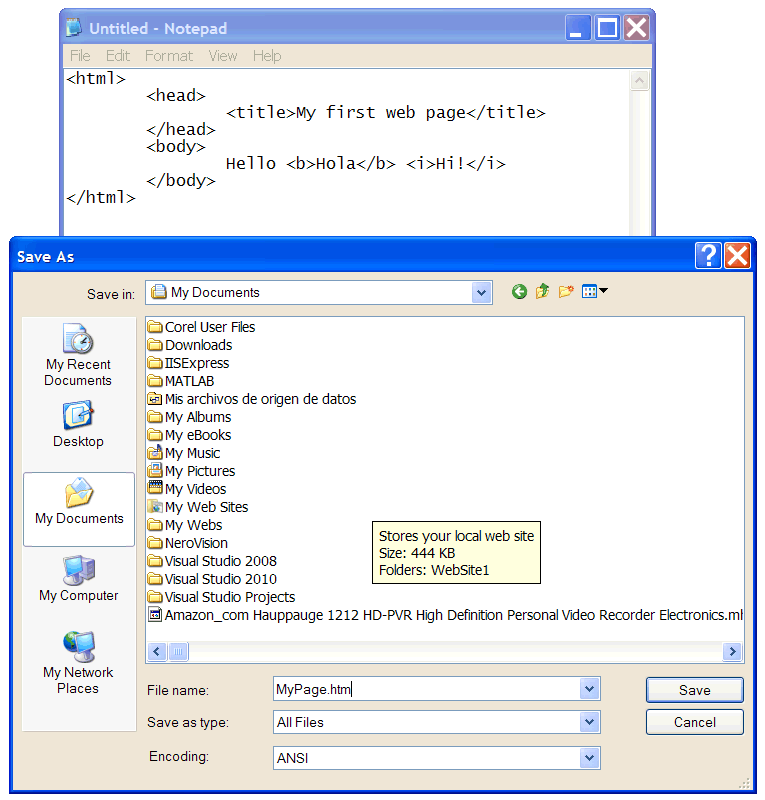Select the Visual Studio Projects folder
The image size is (765, 800).
pos(221,597)
